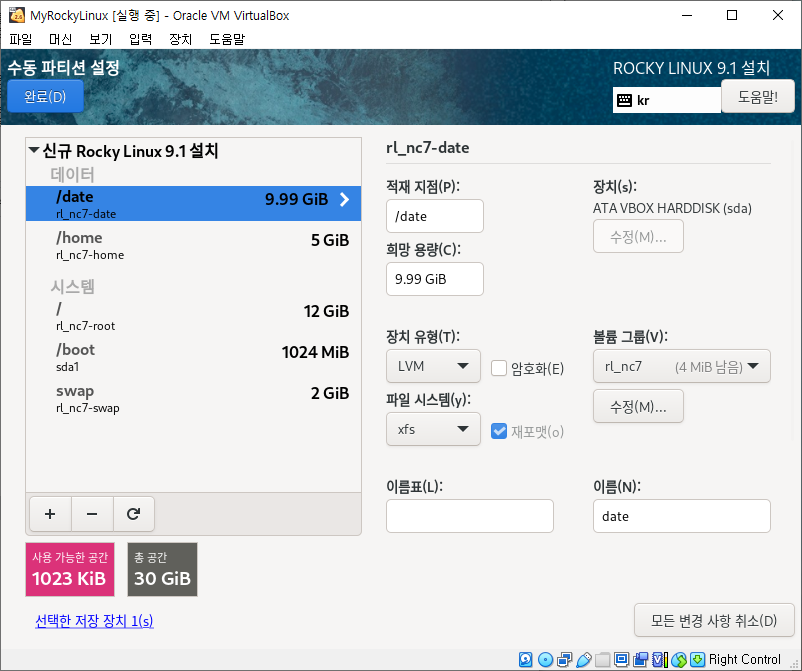Focus the 이름표(L) label field
Screen dimensions: 802x671
(470, 516)
